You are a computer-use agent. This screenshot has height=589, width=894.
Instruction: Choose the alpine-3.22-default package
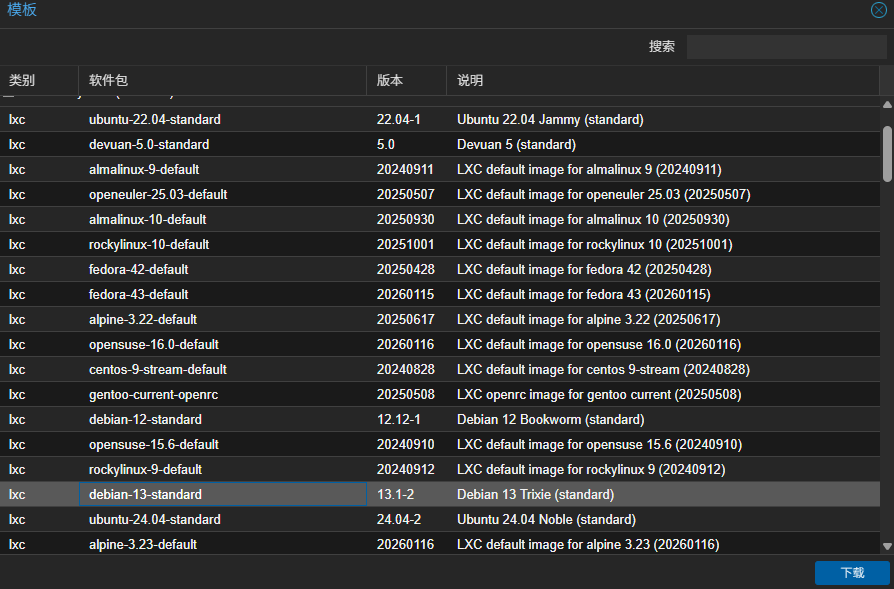(x=143, y=319)
